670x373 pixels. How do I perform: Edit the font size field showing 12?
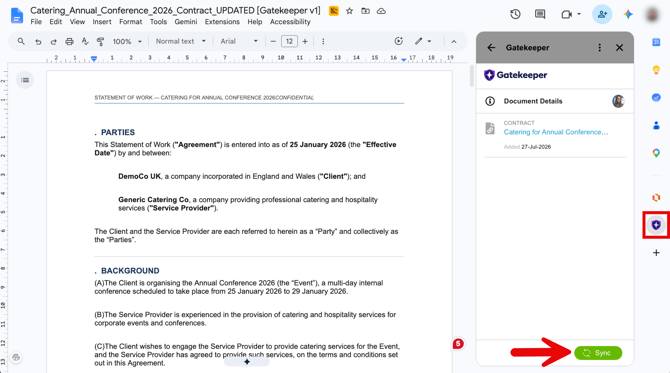(289, 41)
